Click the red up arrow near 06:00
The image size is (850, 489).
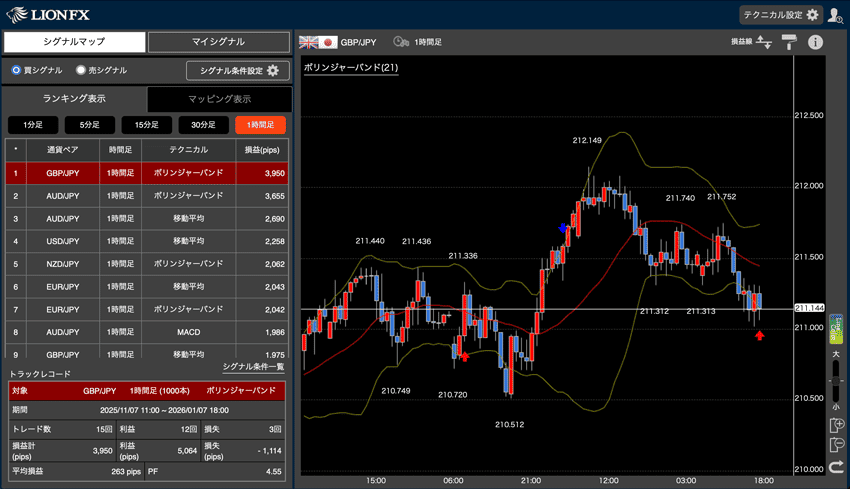tap(465, 356)
